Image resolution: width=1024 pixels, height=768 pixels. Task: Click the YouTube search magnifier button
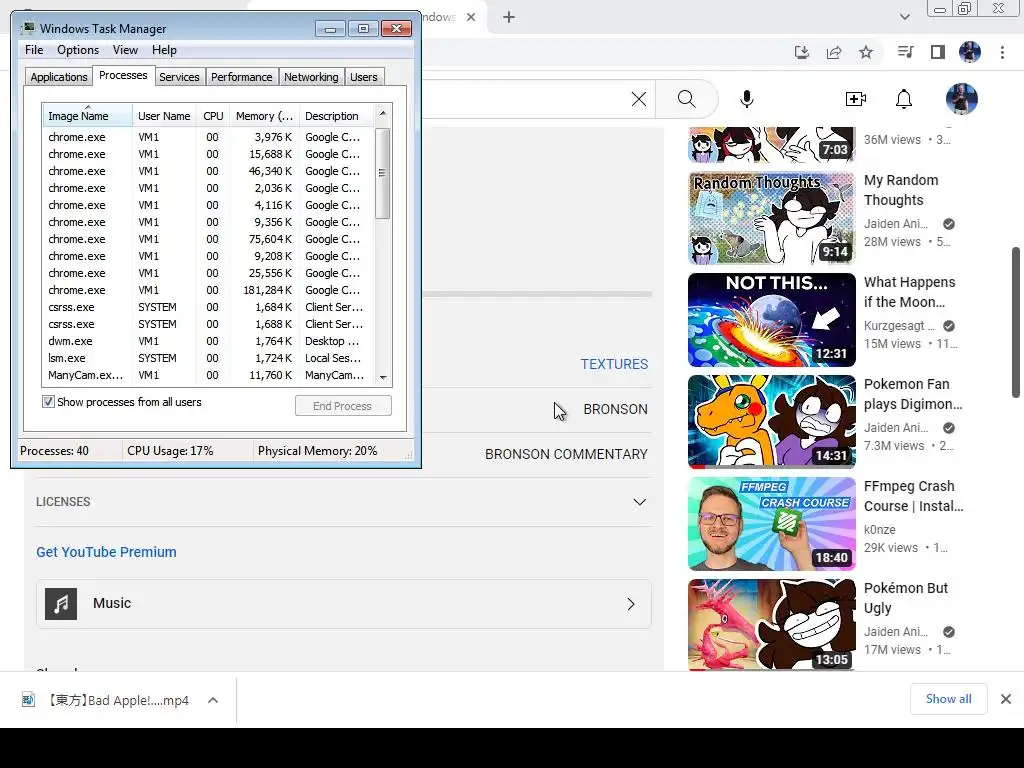686,99
